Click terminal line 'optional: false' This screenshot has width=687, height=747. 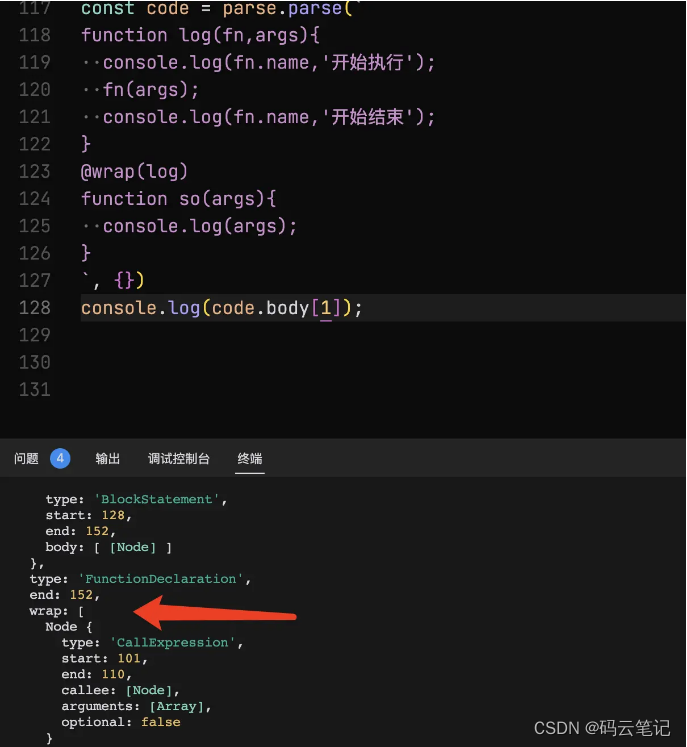point(121,722)
